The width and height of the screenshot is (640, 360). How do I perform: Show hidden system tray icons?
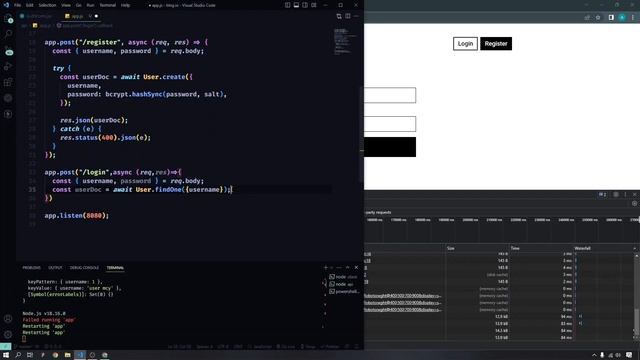[x=594, y=355]
